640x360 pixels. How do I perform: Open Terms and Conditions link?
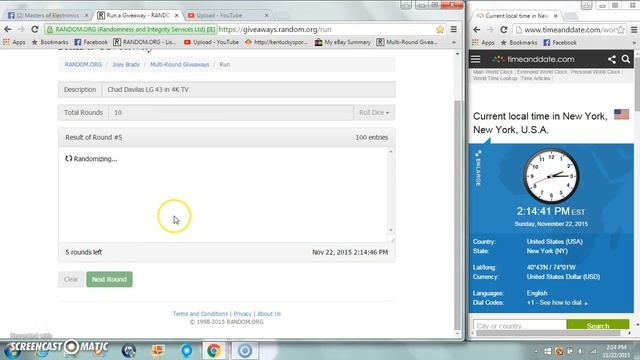pos(200,314)
